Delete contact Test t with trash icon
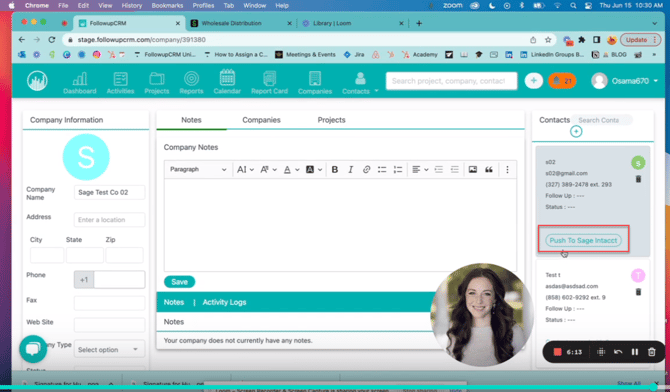Image resolution: width=670 pixels, height=392 pixels. pyautogui.click(x=638, y=292)
